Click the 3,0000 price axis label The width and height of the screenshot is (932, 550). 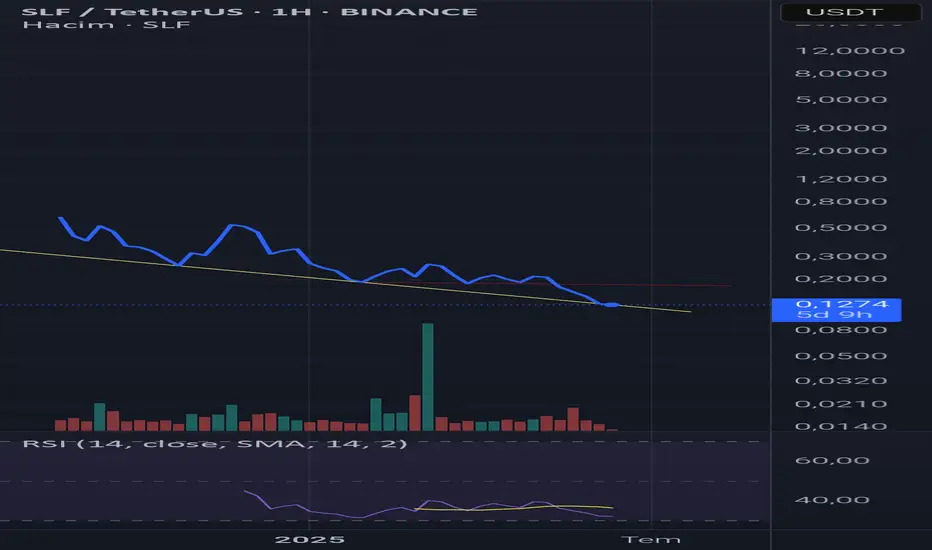pos(841,128)
